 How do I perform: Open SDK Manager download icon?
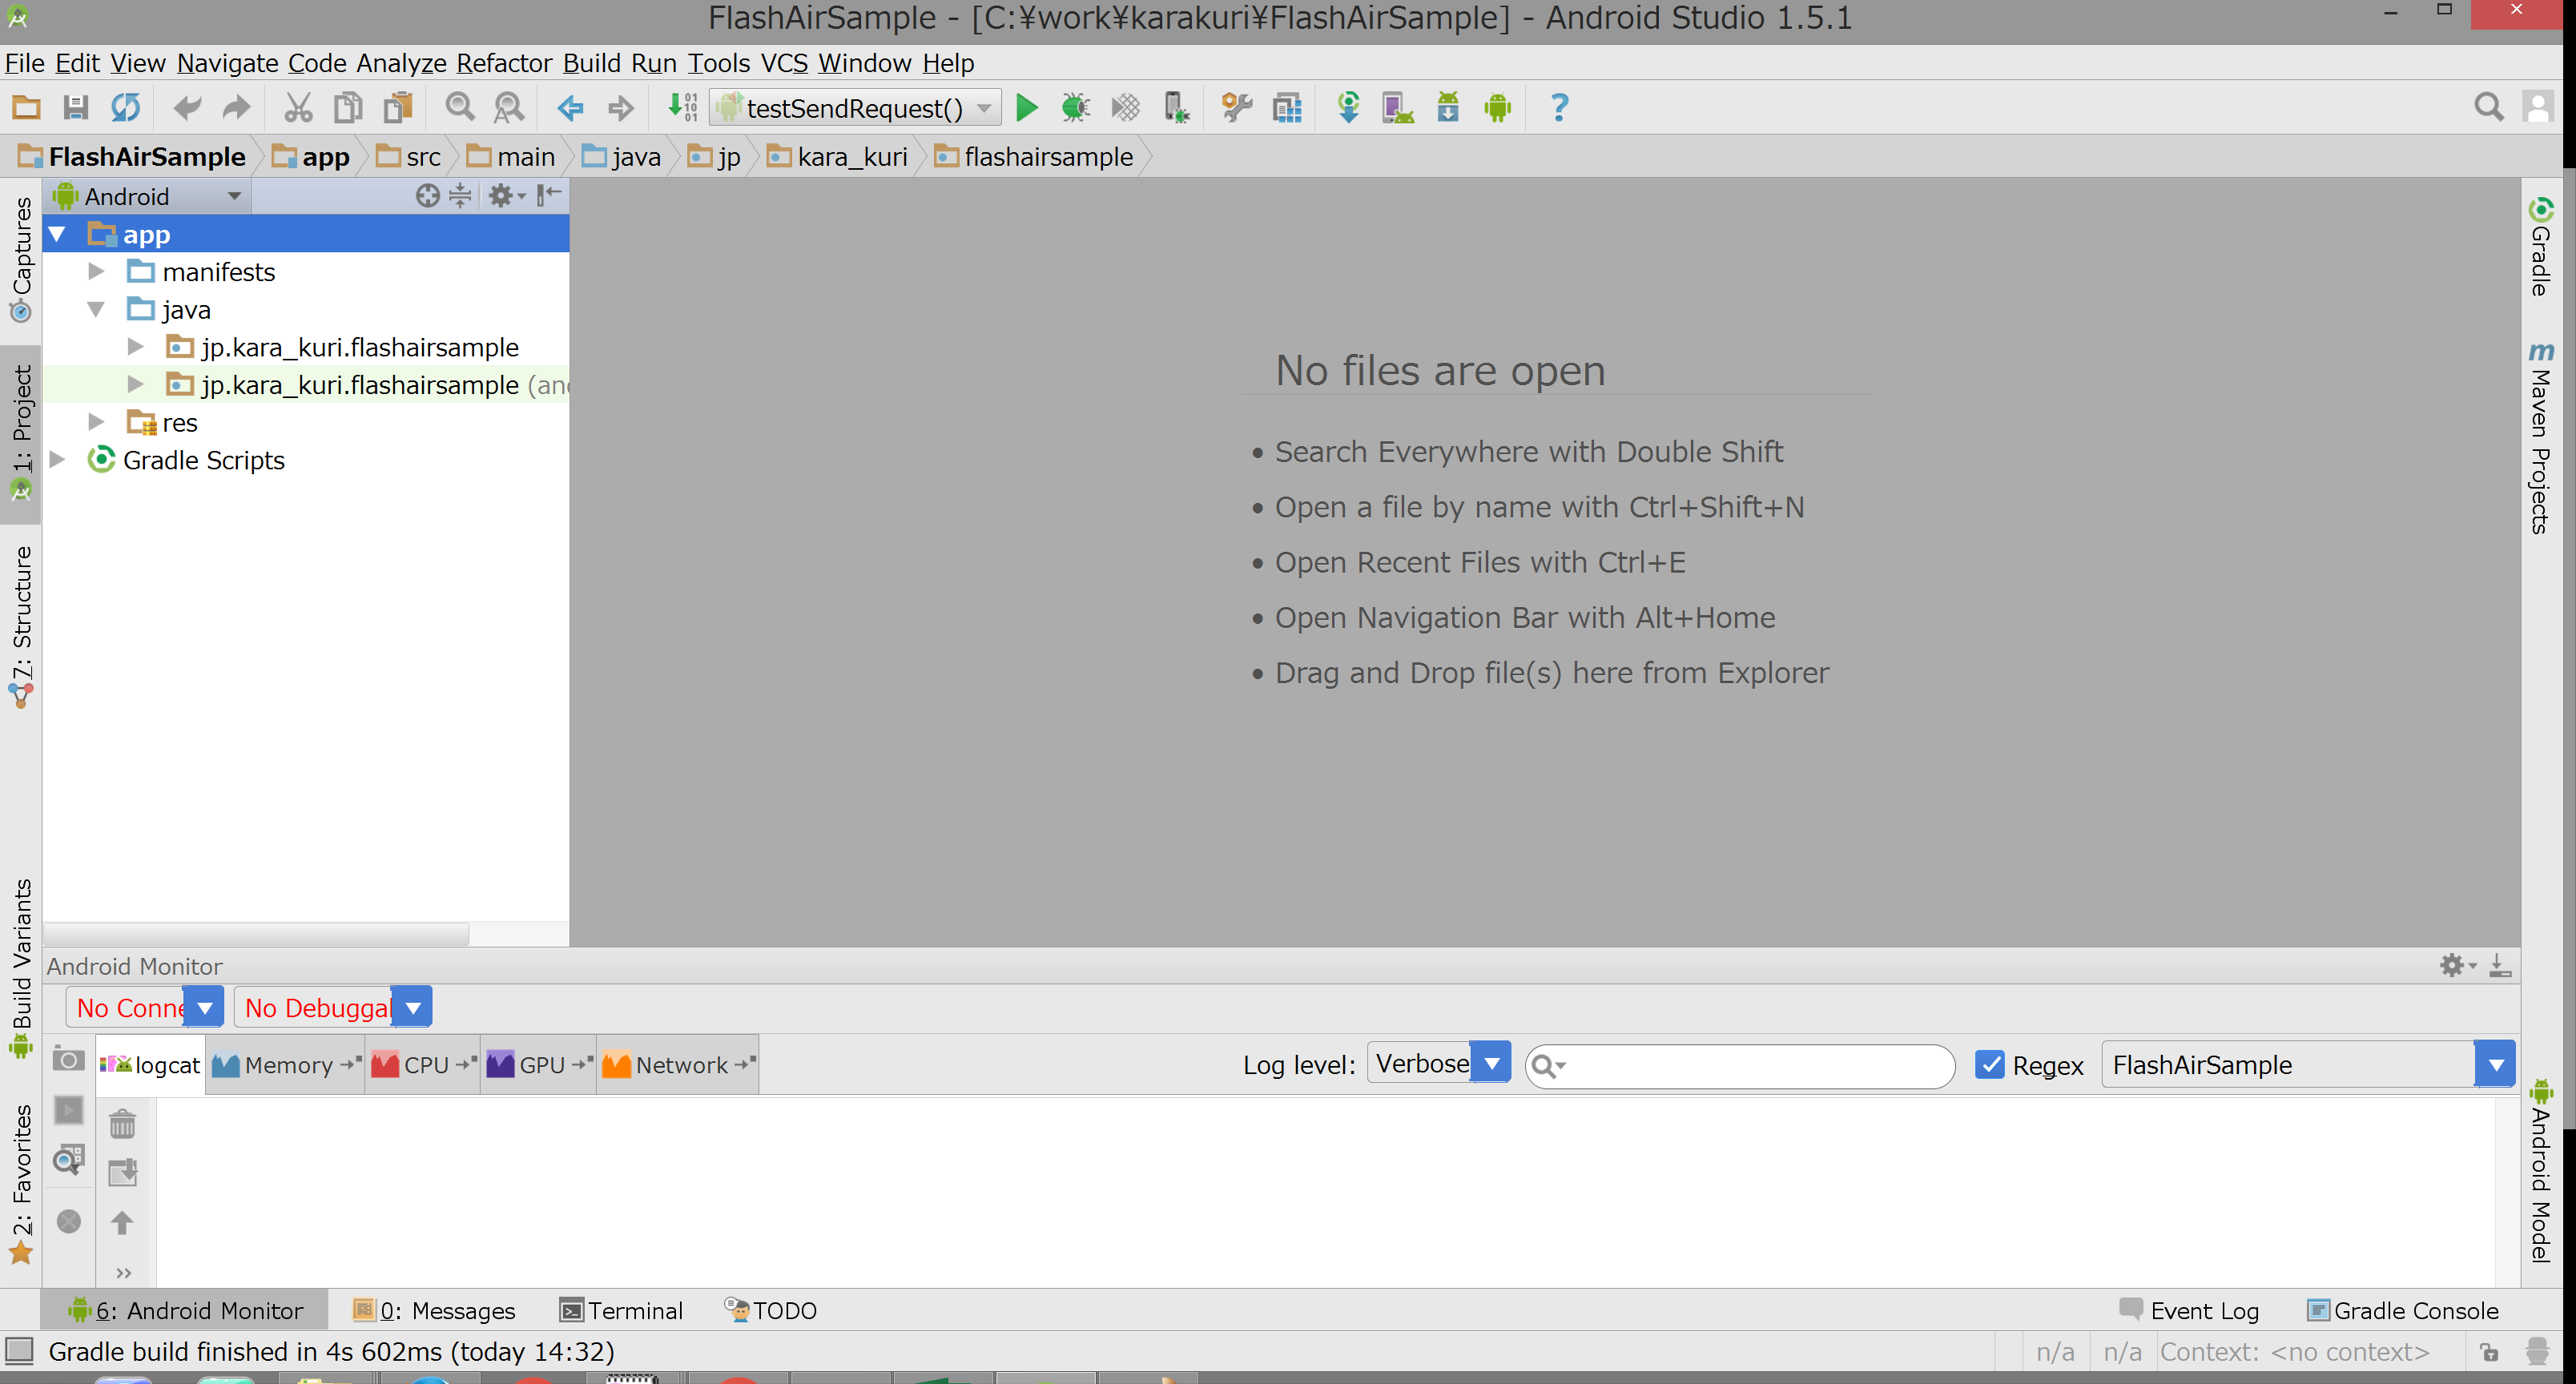point(1447,107)
